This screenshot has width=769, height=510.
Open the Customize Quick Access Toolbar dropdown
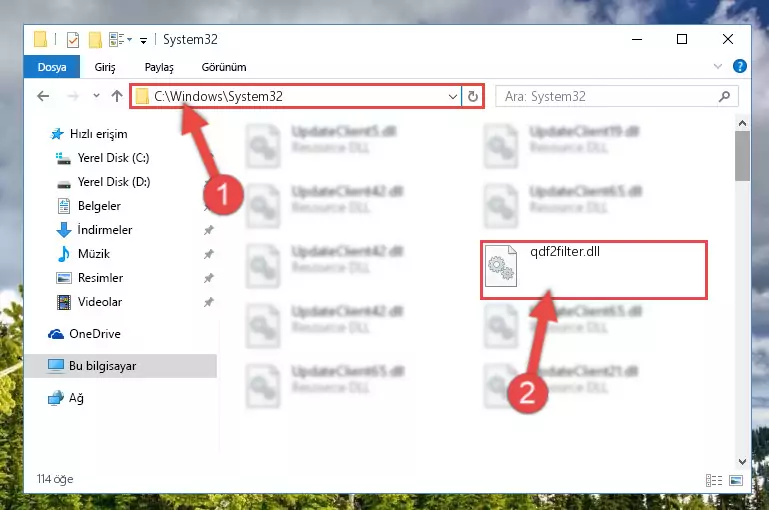tap(143, 41)
